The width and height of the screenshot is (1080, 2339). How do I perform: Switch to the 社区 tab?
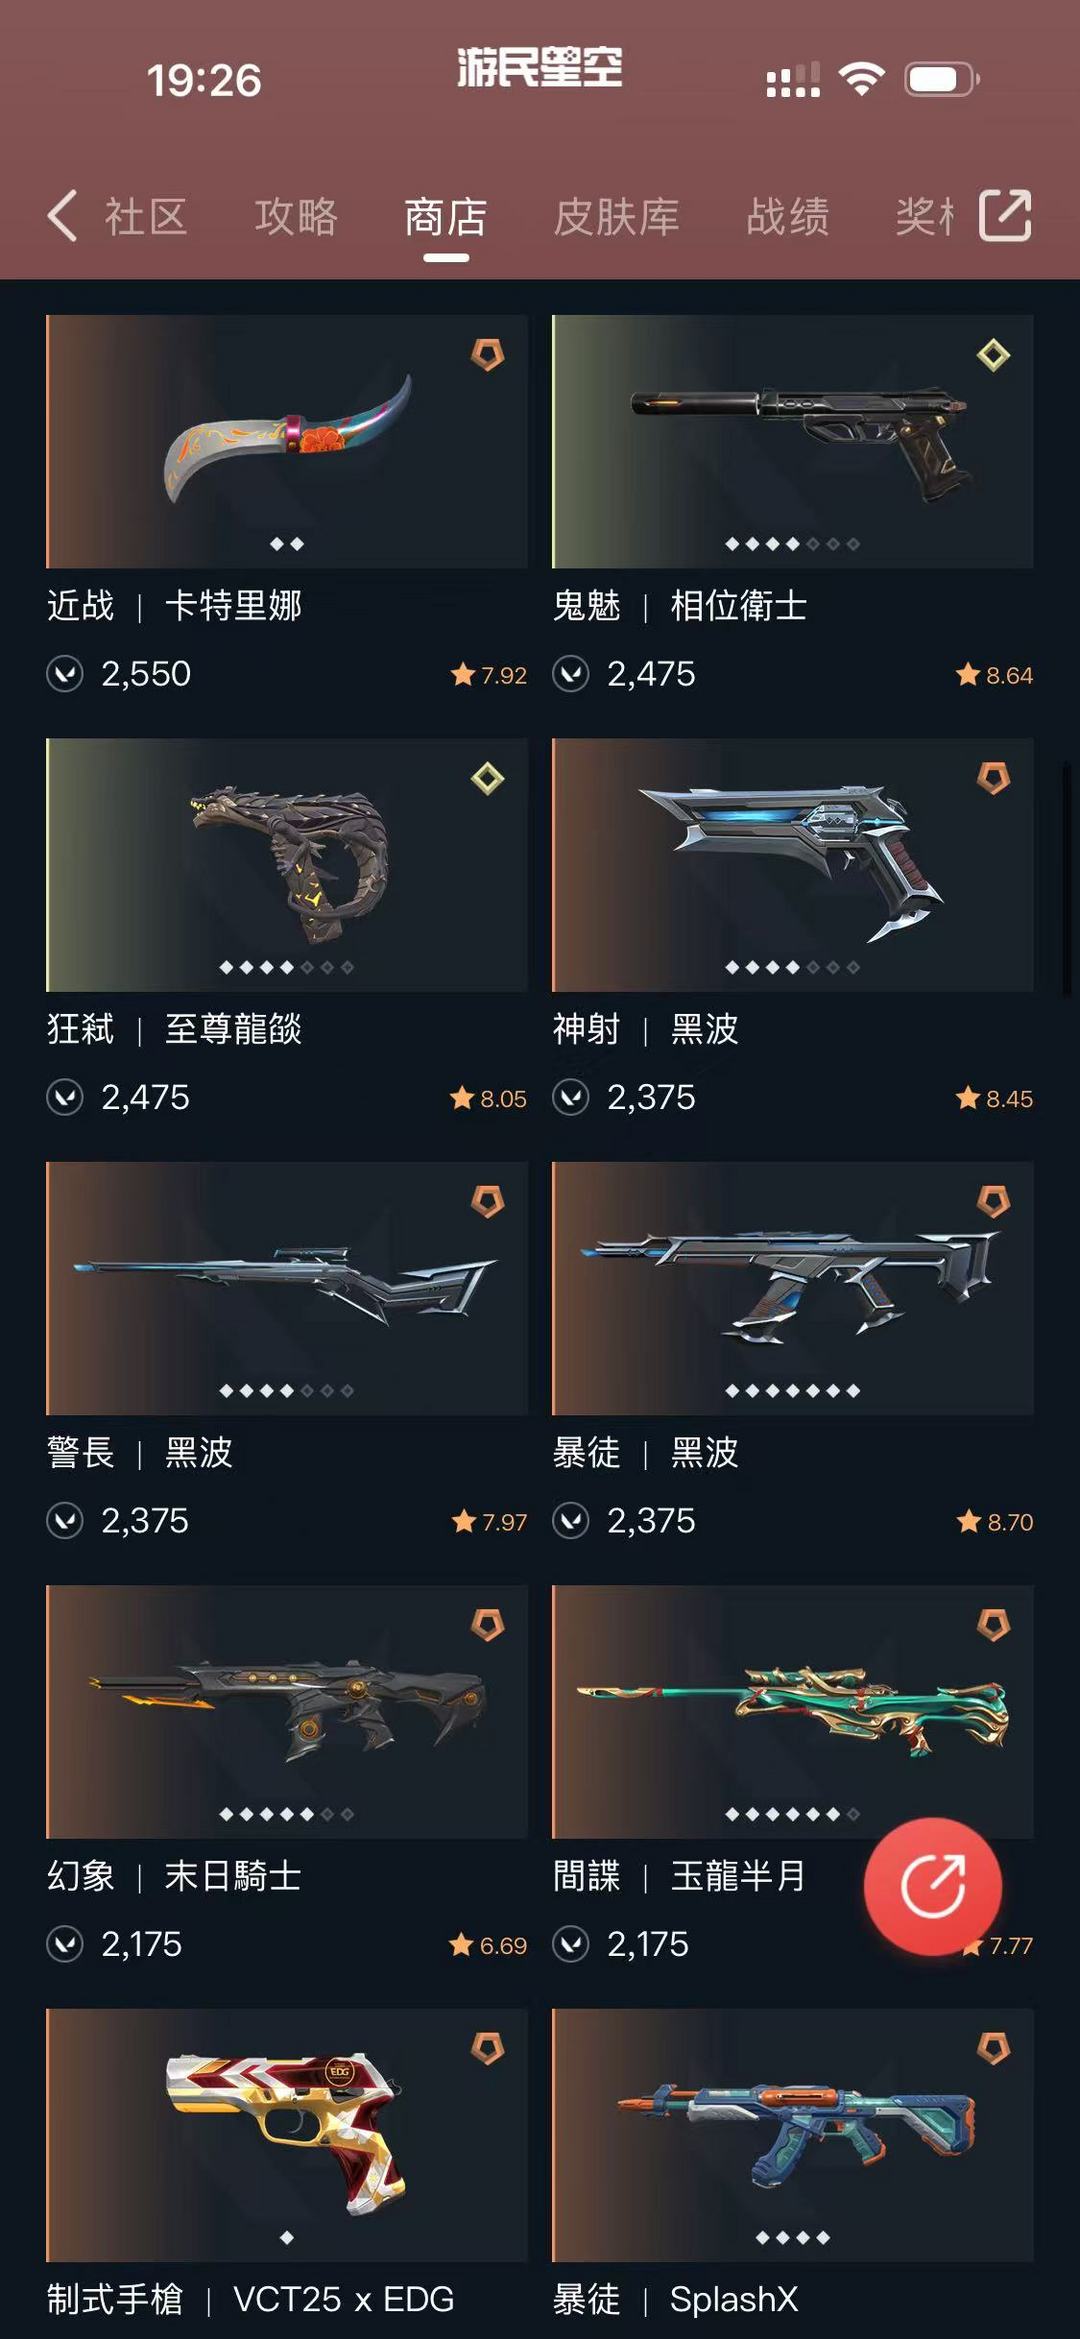(x=146, y=216)
